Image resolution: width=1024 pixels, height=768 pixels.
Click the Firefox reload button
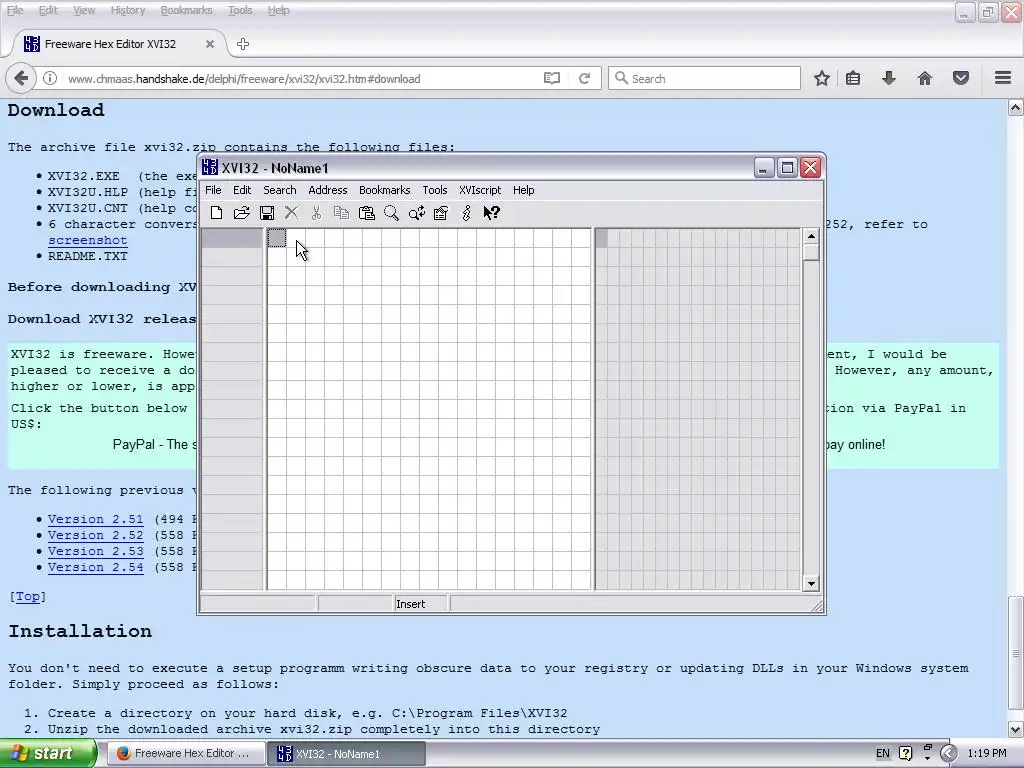click(x=584, y=78)
